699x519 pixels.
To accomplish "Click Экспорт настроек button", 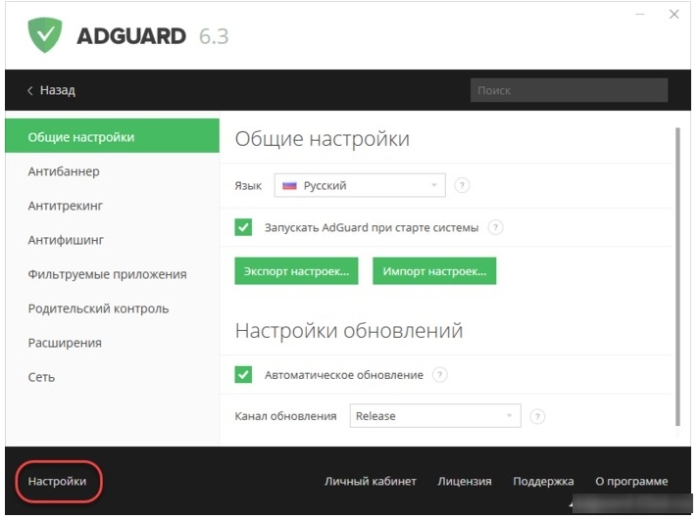I will pos(296,271).
